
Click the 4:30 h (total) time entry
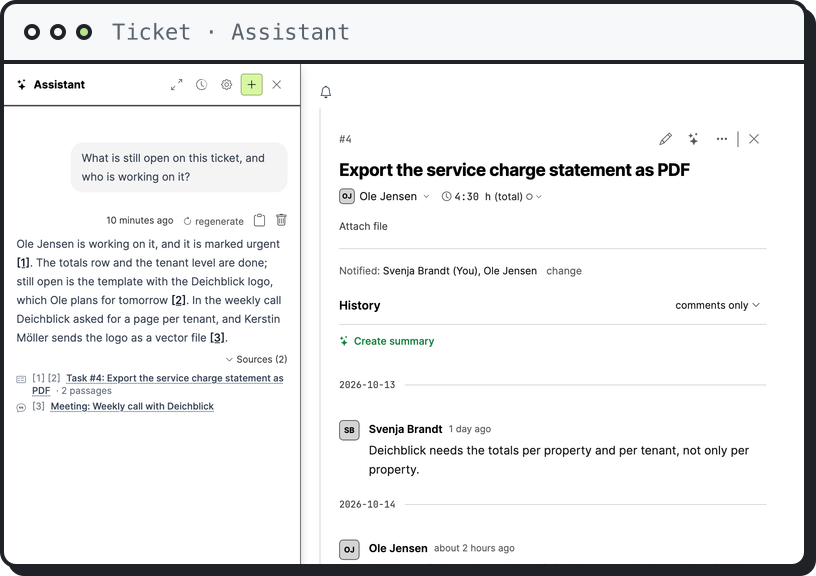(482, 197)
